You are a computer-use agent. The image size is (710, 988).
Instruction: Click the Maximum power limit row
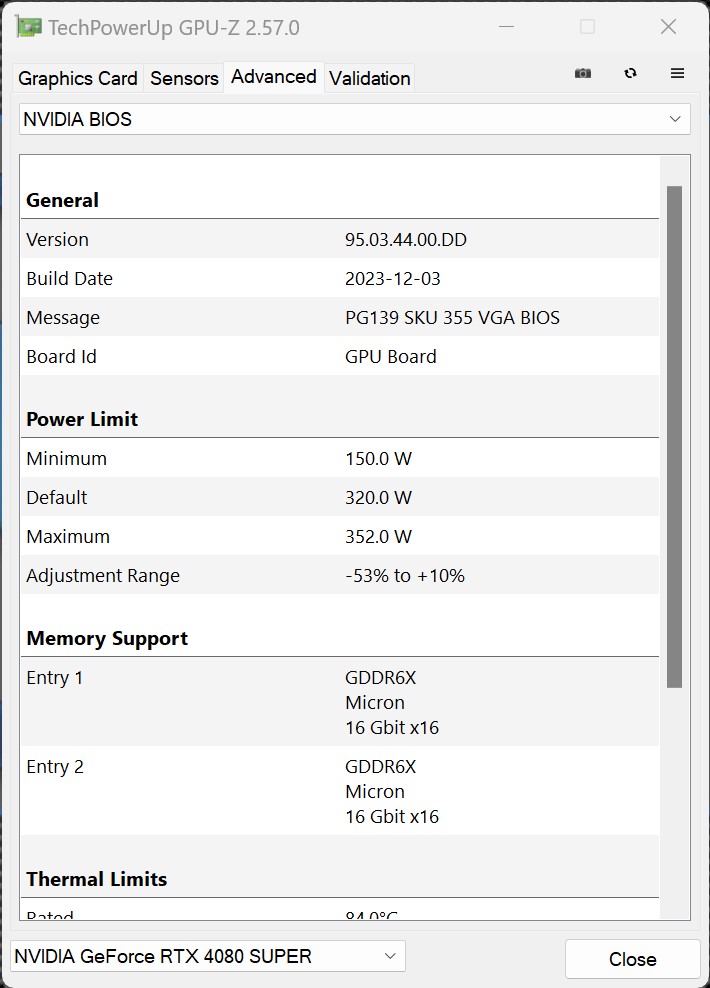[339, 536]
